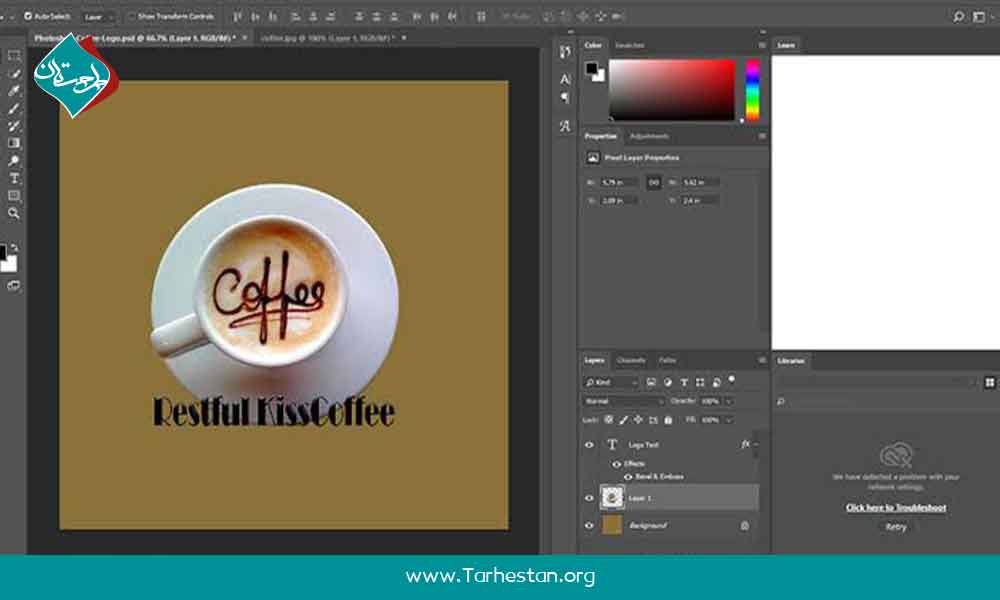Enable the Show Transform Controls checkbox
The height and width of the screenshot is (600, 1000).
[x=132, y=16]
